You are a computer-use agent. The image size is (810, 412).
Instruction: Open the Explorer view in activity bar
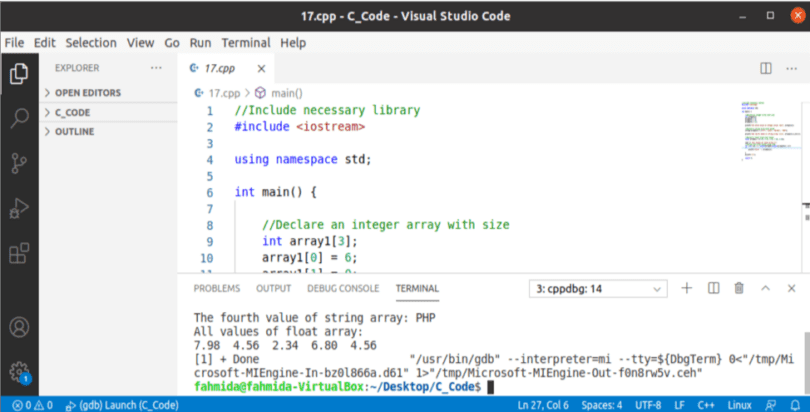(x=19, y=73)
